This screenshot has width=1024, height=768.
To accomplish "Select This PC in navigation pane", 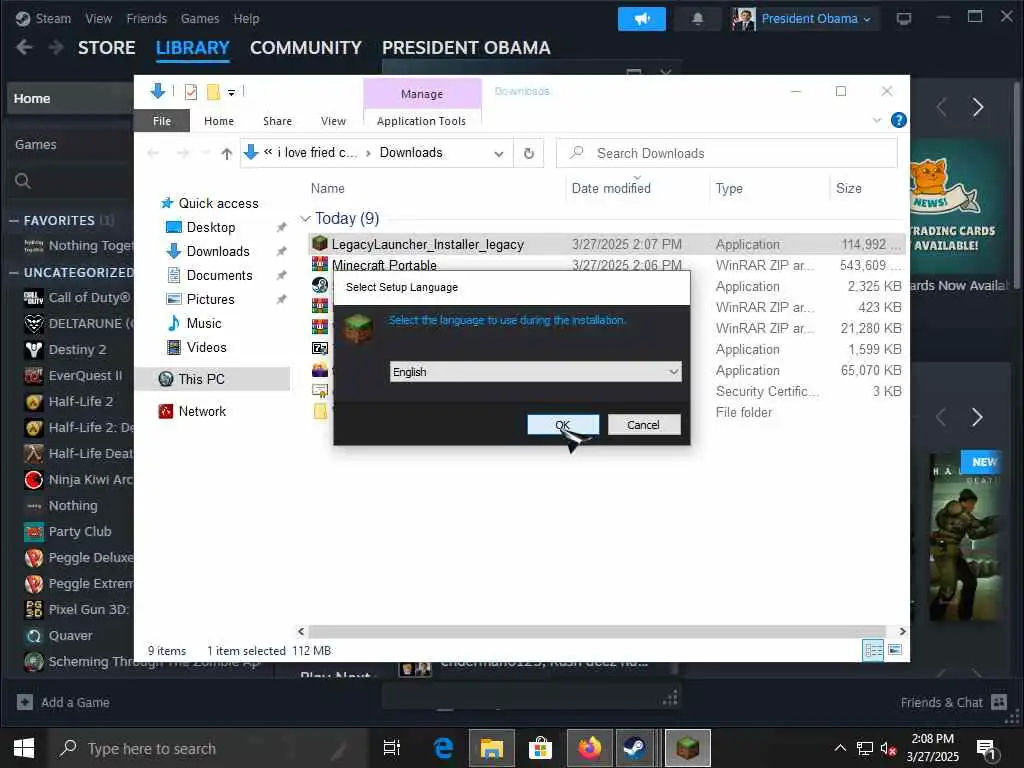I will 201,379.
